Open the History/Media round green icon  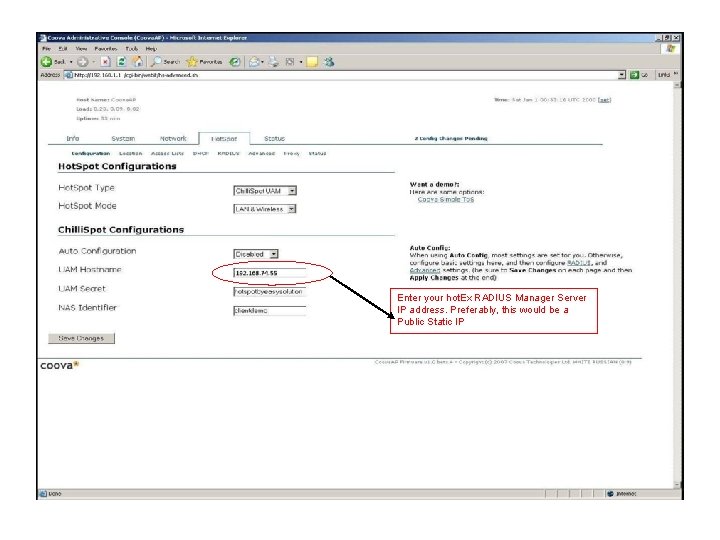235,62
